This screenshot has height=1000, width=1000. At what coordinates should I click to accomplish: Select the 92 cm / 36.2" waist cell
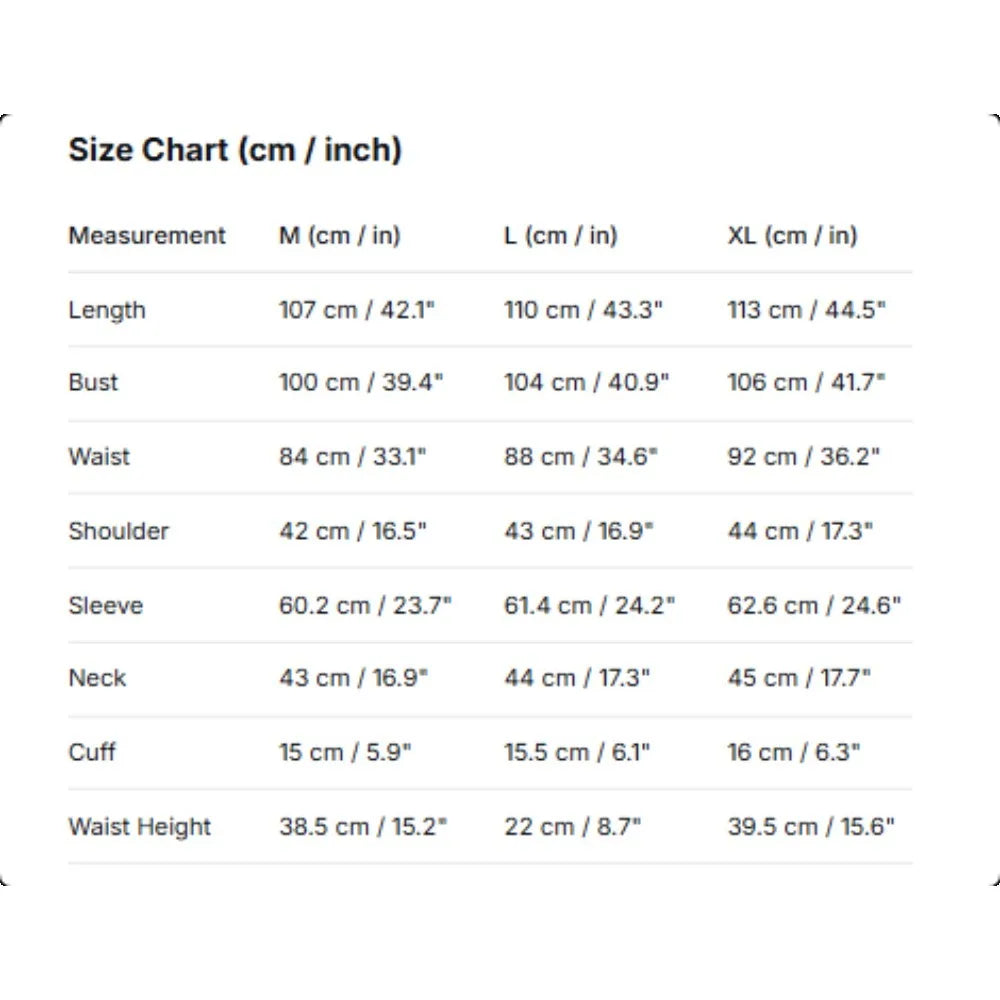point(804,457)
